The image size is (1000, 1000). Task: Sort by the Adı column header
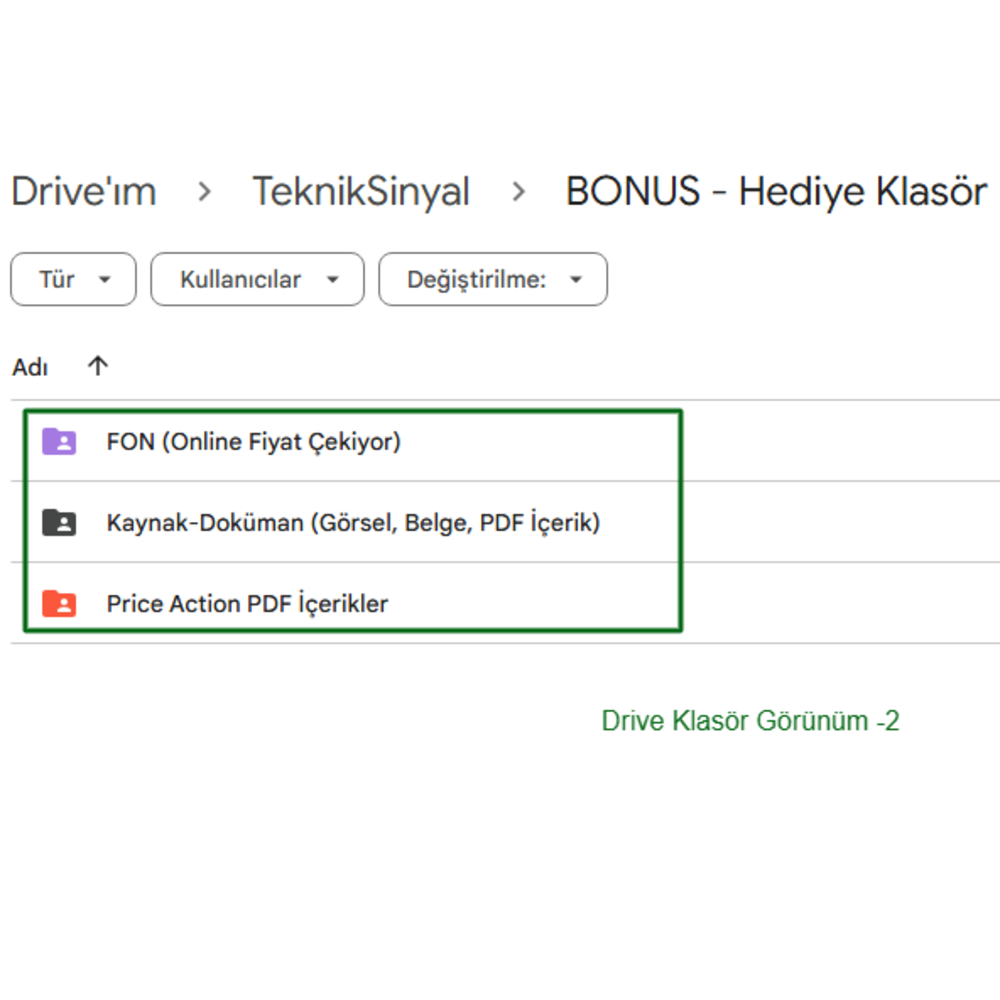coord(30,367)
